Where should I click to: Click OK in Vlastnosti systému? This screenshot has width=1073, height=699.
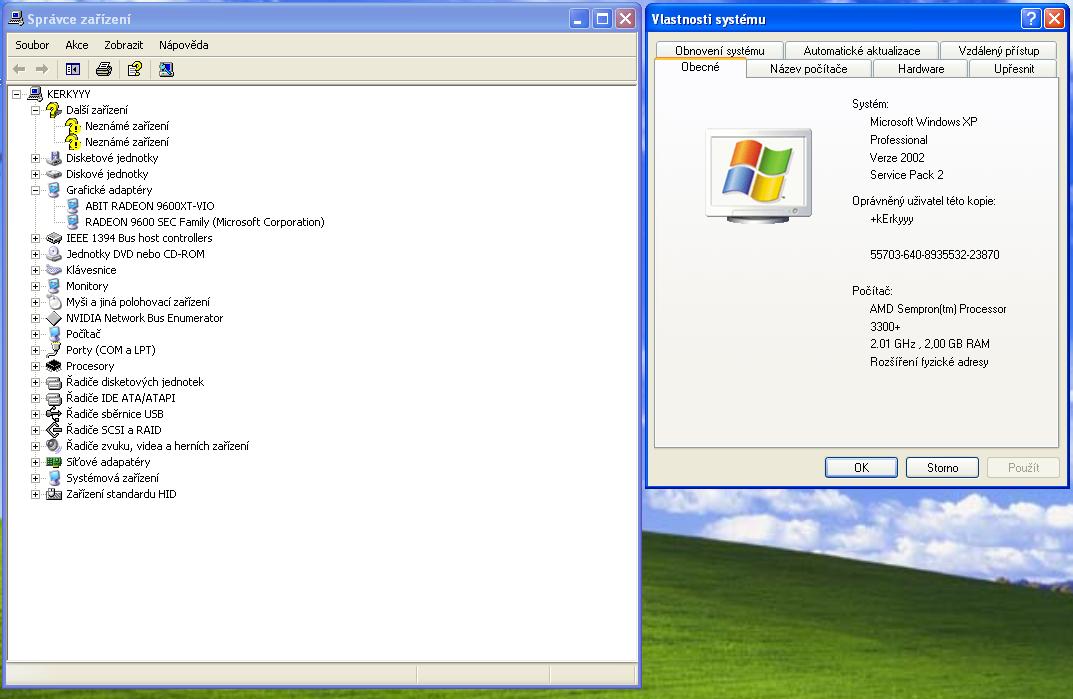tap(861, 468)
